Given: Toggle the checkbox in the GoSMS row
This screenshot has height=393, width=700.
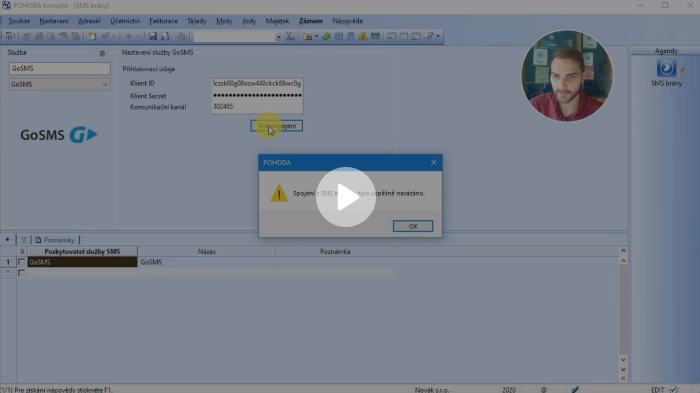Looking at the screenshot, I should tap(21, 262).
